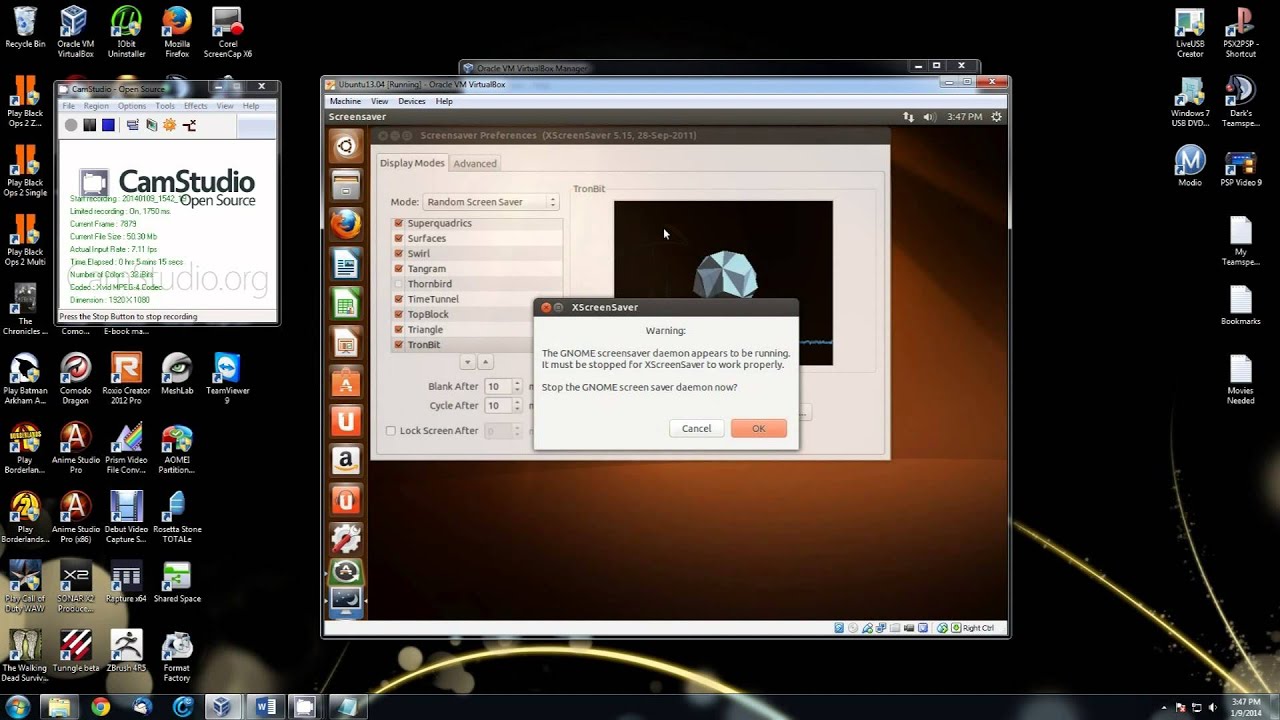Open Ubuntu Dash home in the launcher
The width and height of the screenshot is (1280, 720).
click(x=346, y=146)
